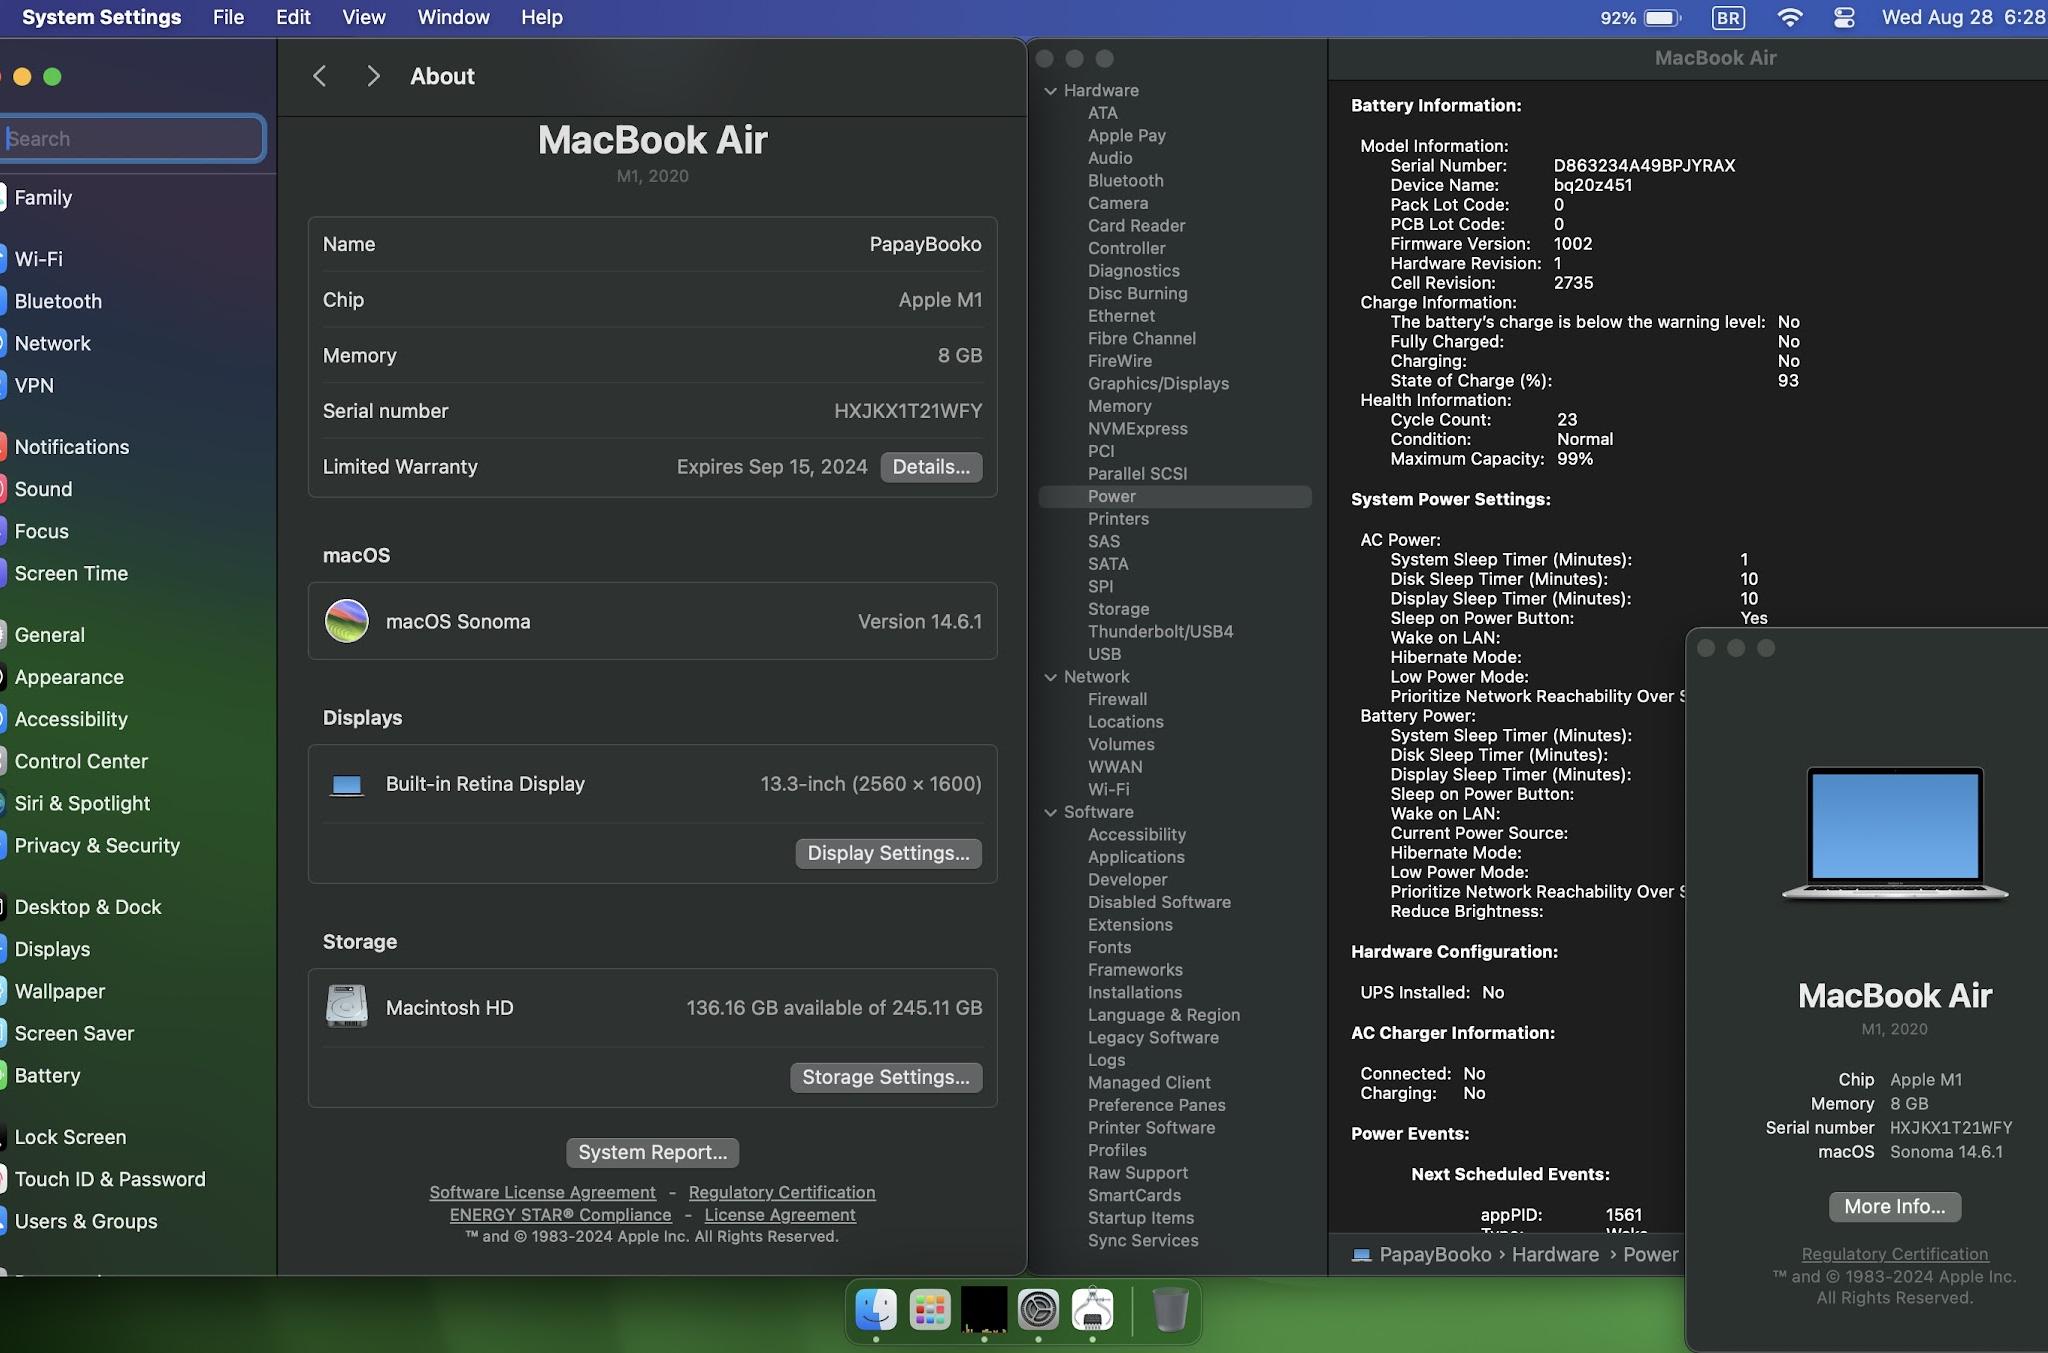
Task: Open Finder from the Dock
Action: click(876, 1309)
